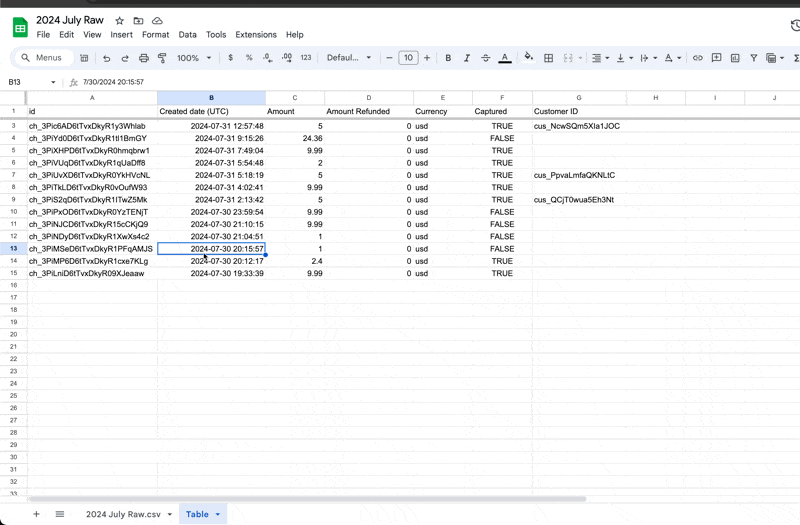This screenshot has height=525, width=800.
Task: Click the merge cells icon
Action: [x=568, y=58]
